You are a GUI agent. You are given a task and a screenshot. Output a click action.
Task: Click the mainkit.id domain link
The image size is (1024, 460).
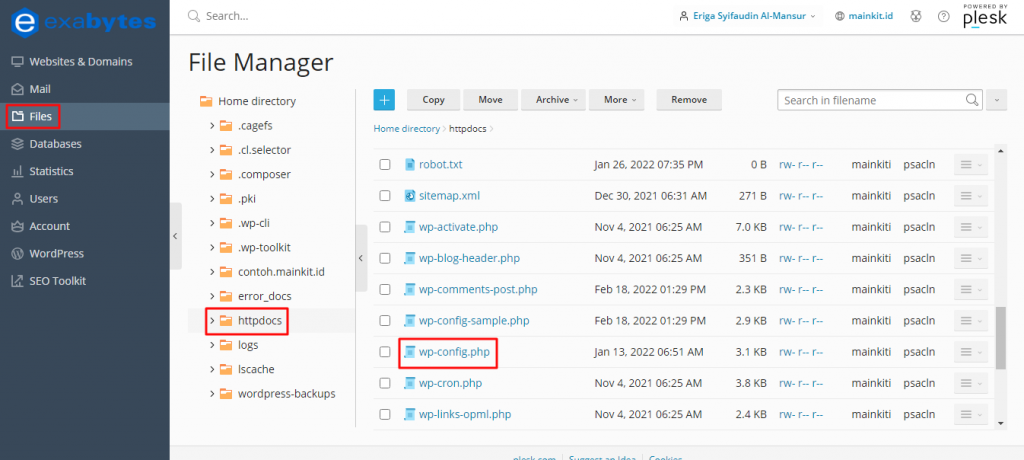click(871, 16)
